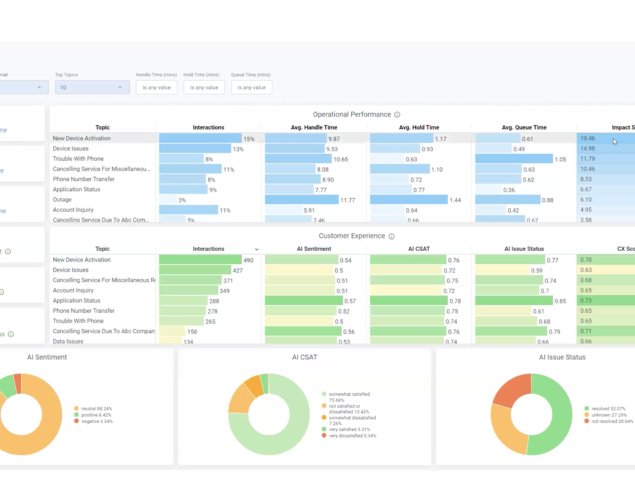The width and height of the screenshot is (635, 485).
Task: Open the Top Topics dropdown
Action: click(x=92, y=87)
